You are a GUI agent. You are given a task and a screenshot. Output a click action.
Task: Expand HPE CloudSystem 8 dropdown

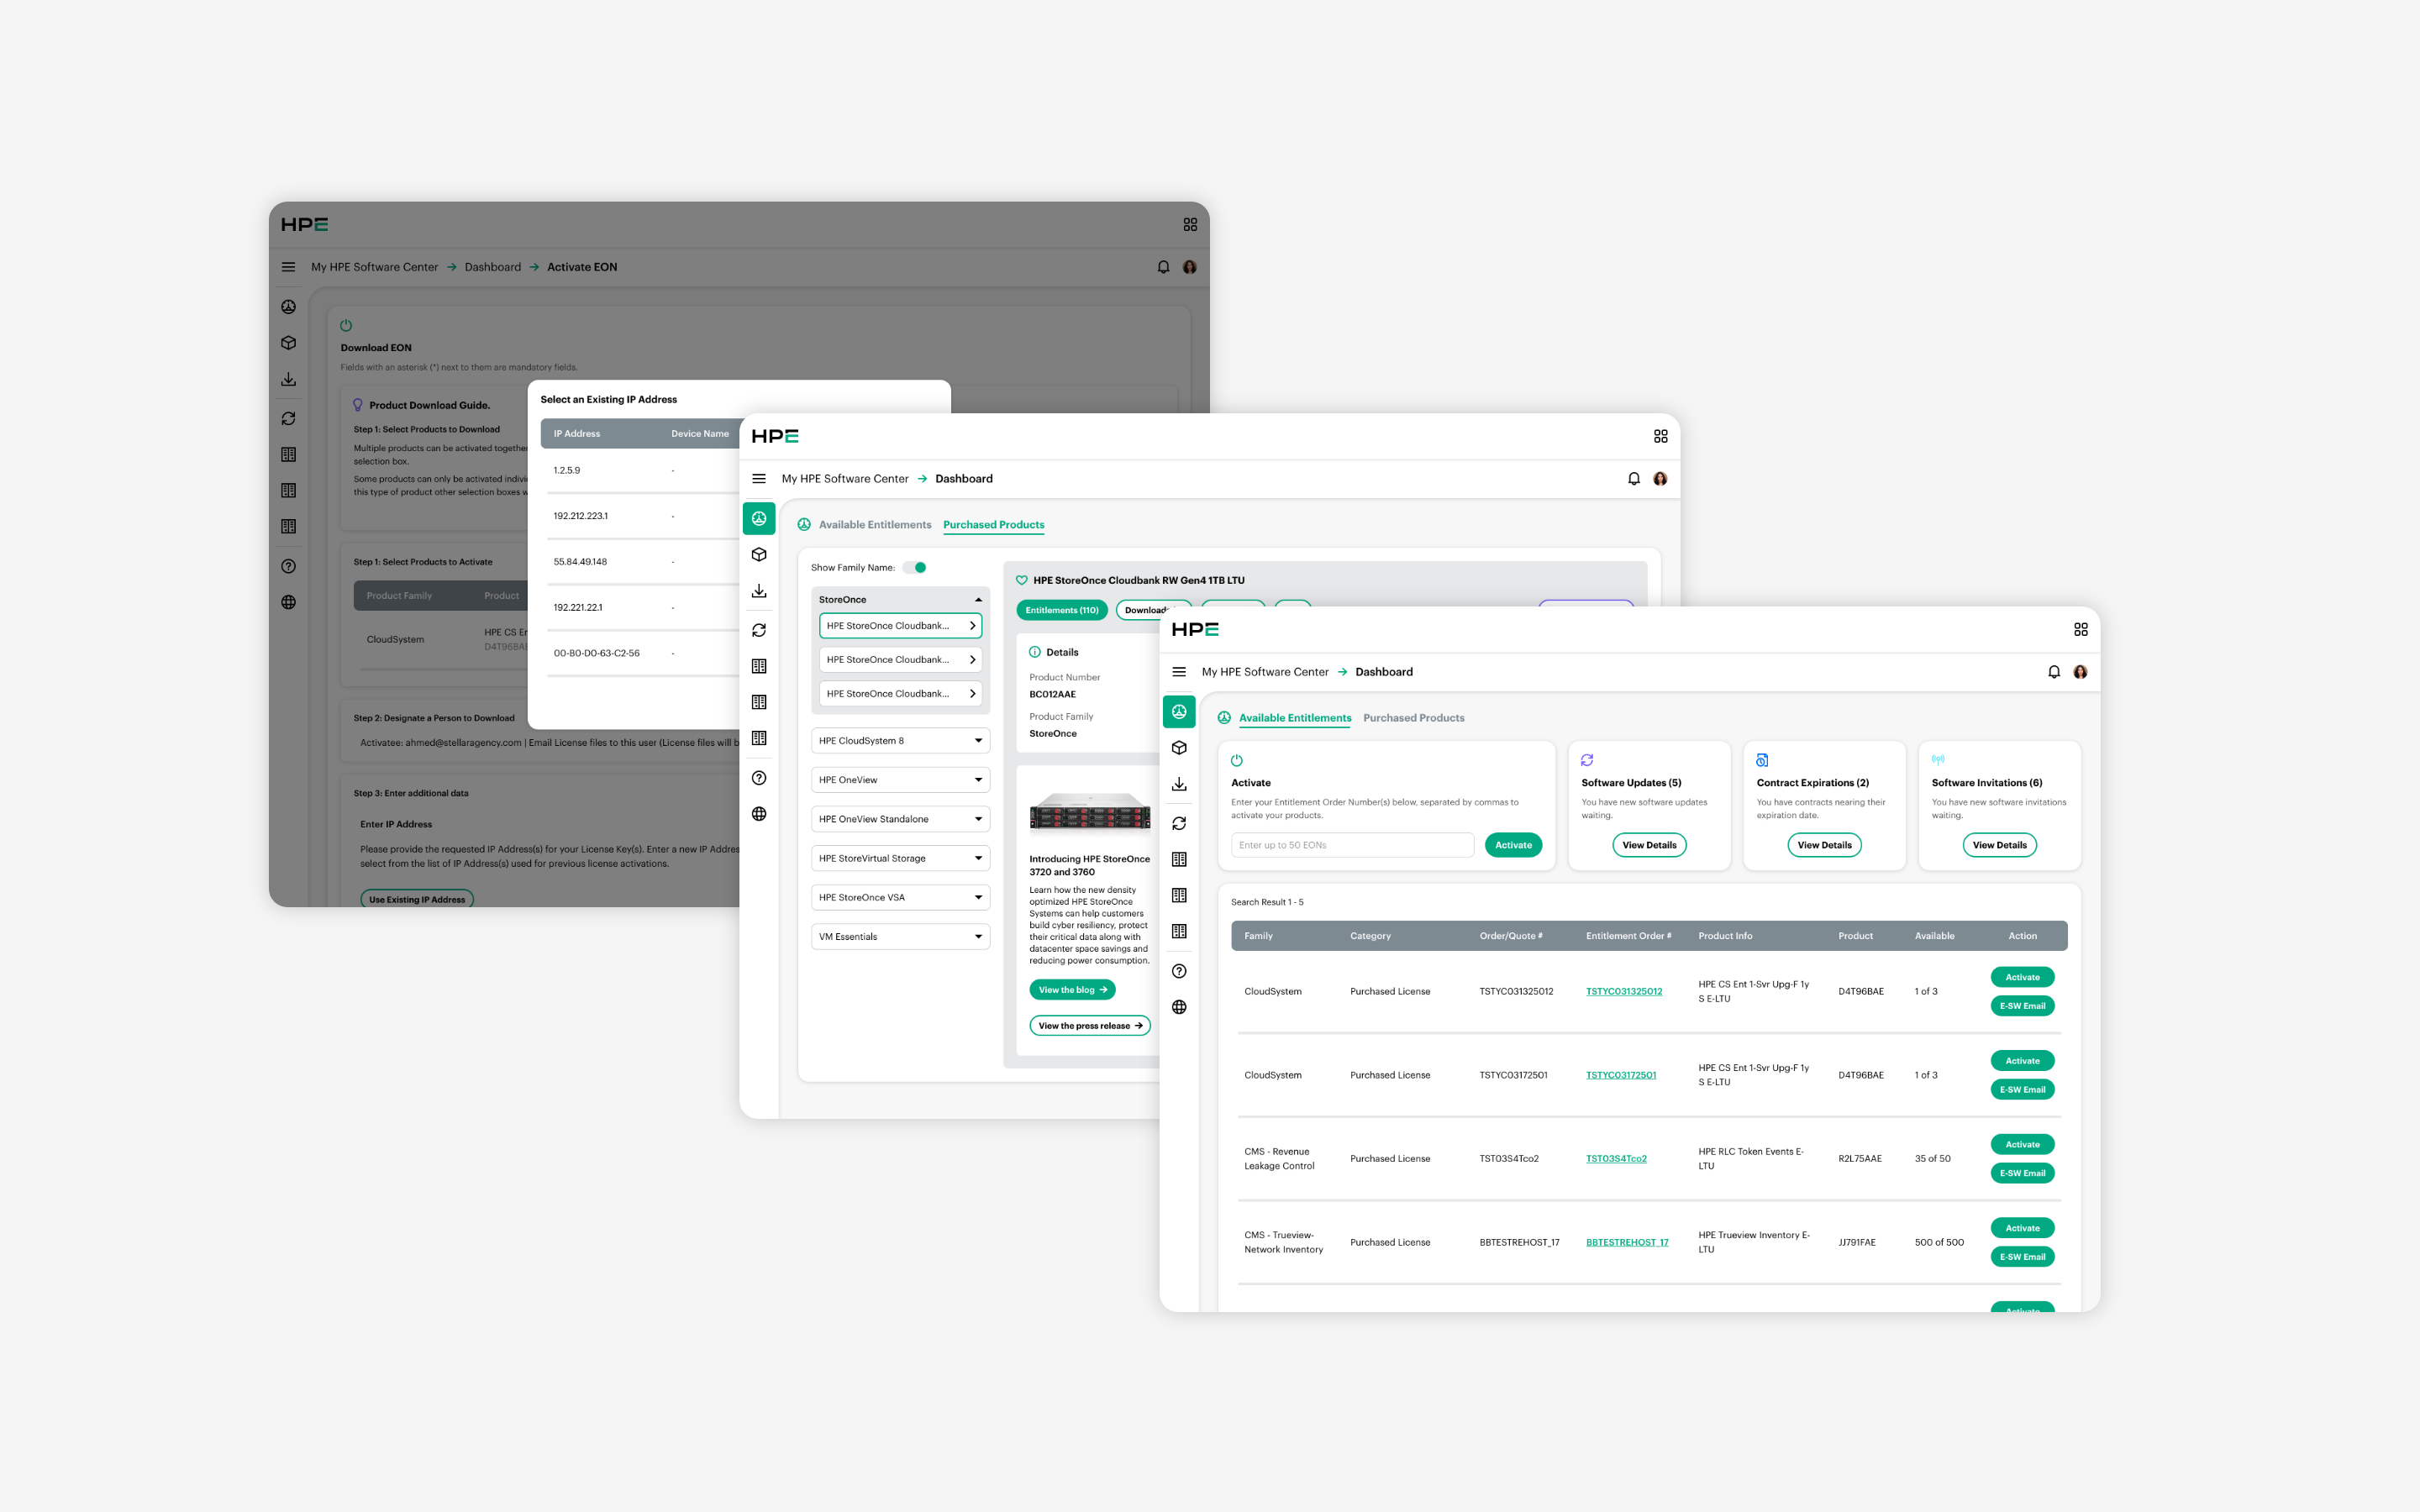click(x=900, y=741)
